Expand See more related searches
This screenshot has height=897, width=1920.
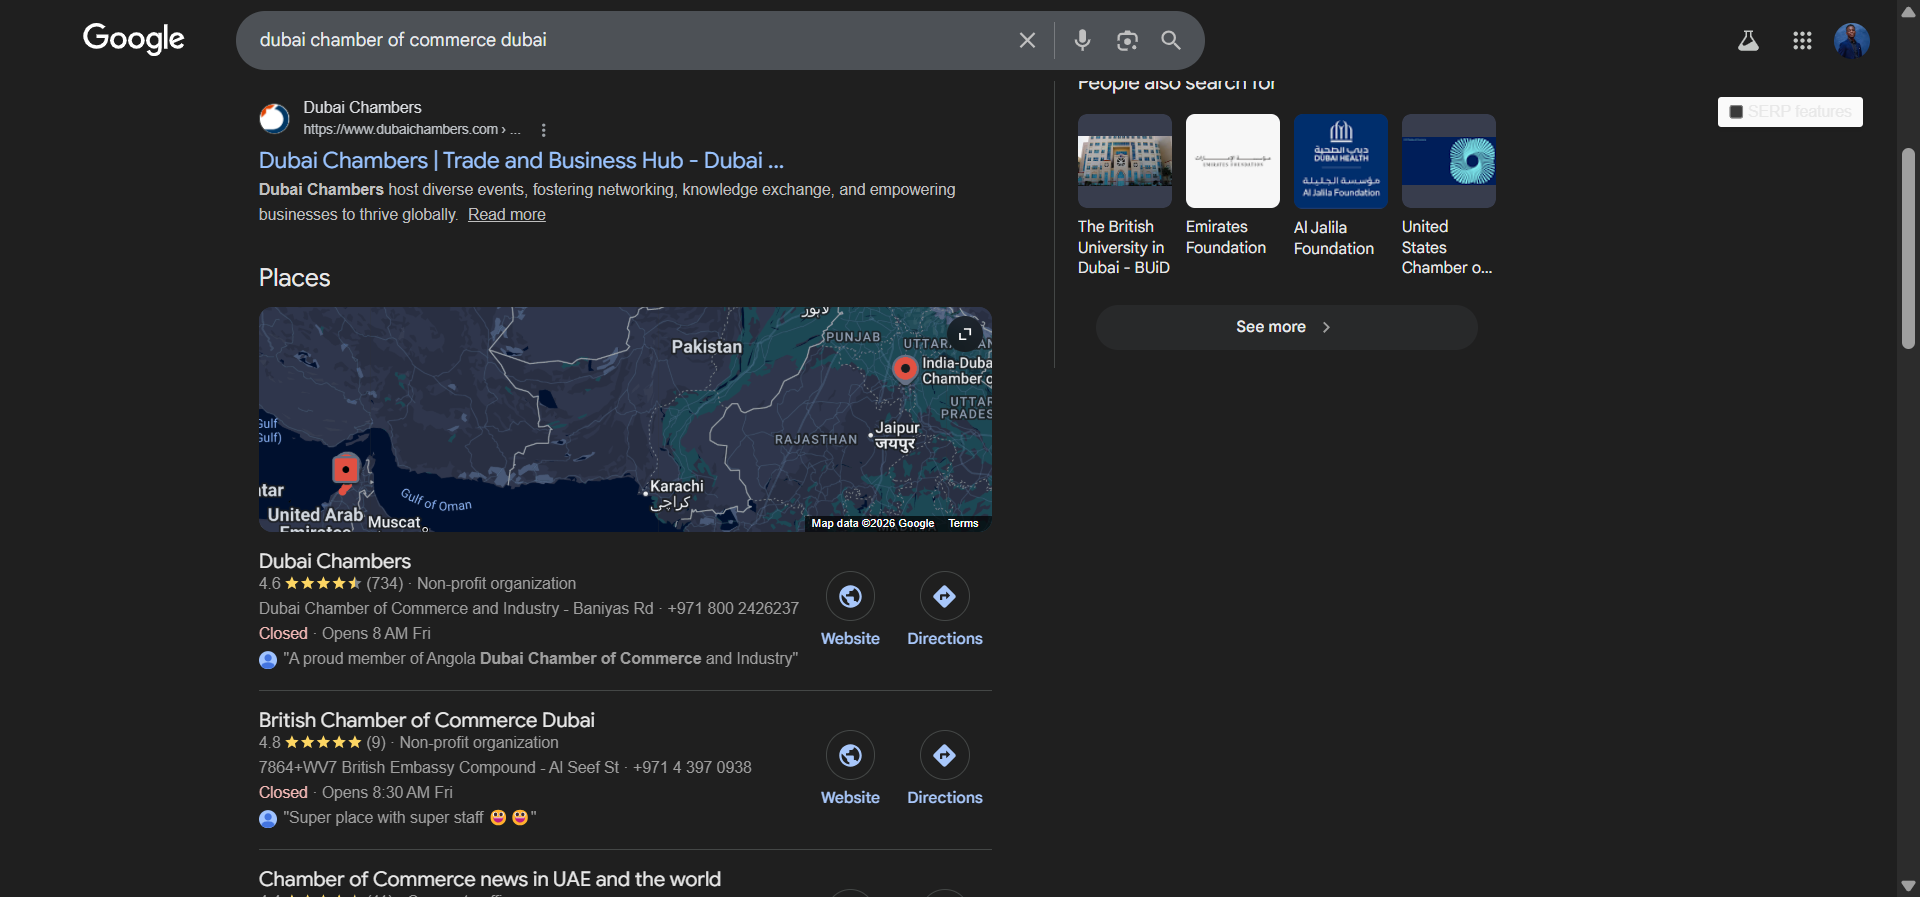(1286, 327)
